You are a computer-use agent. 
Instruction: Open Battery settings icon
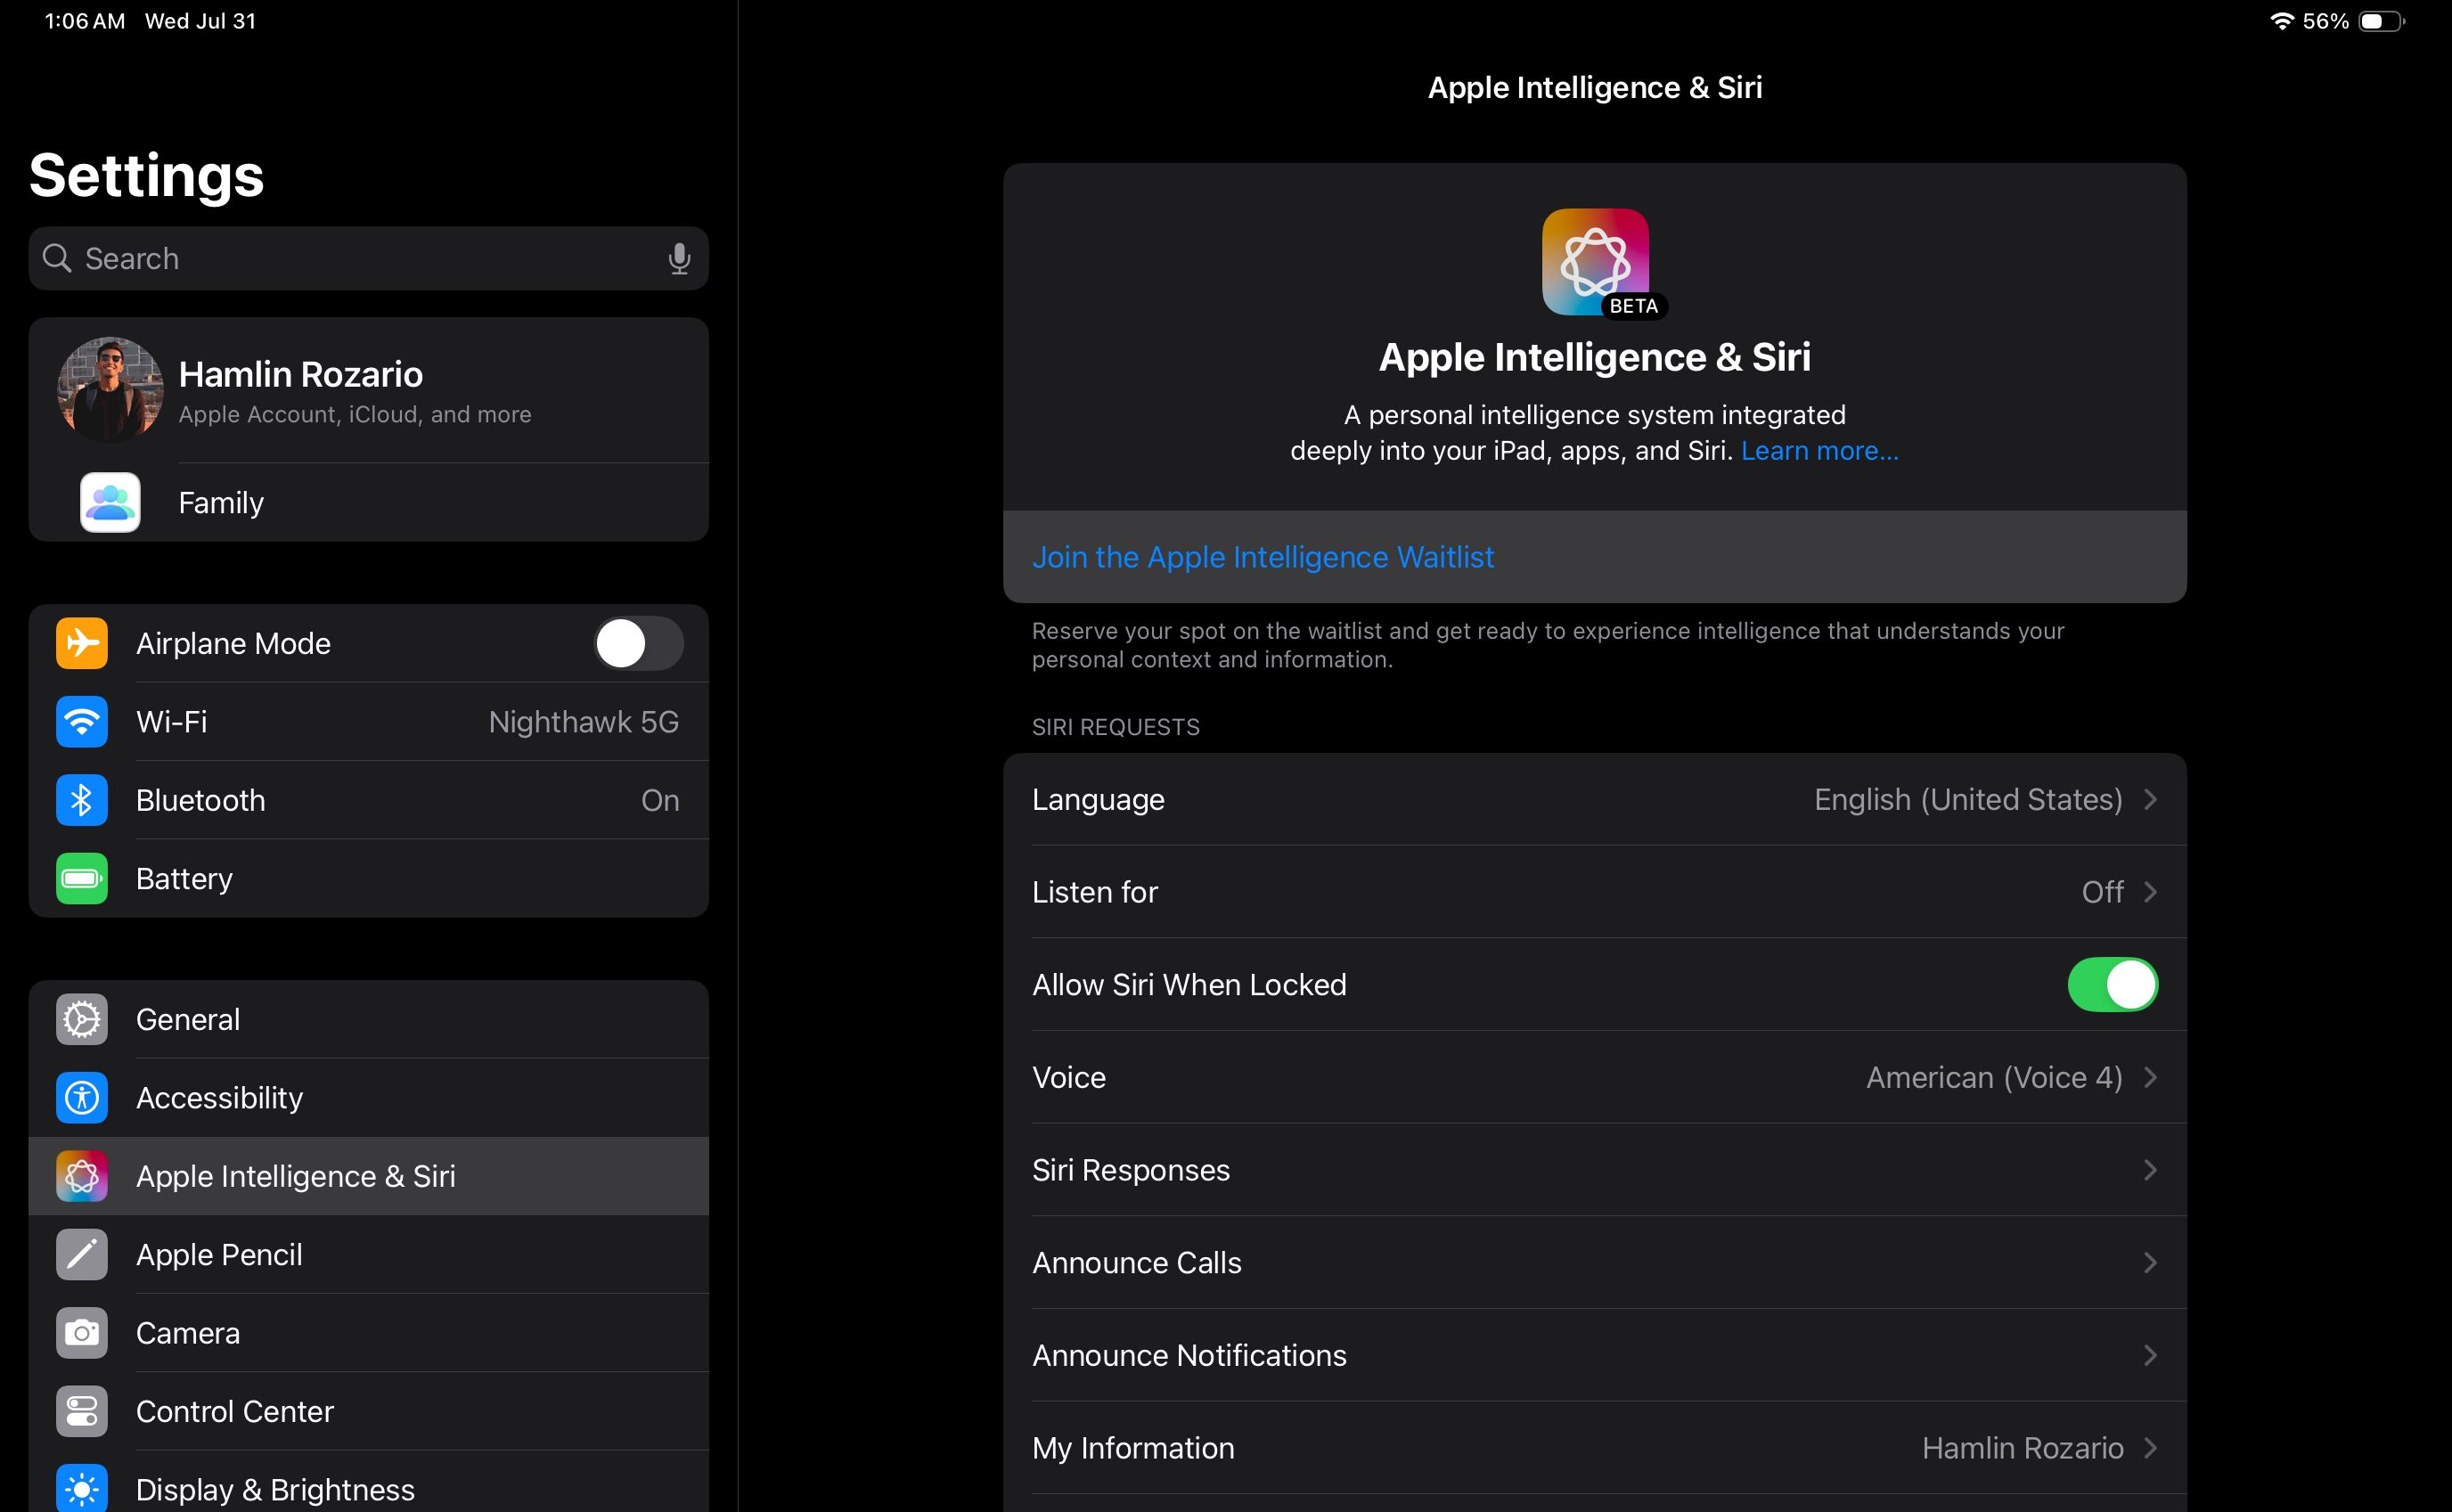pos(82,878)
